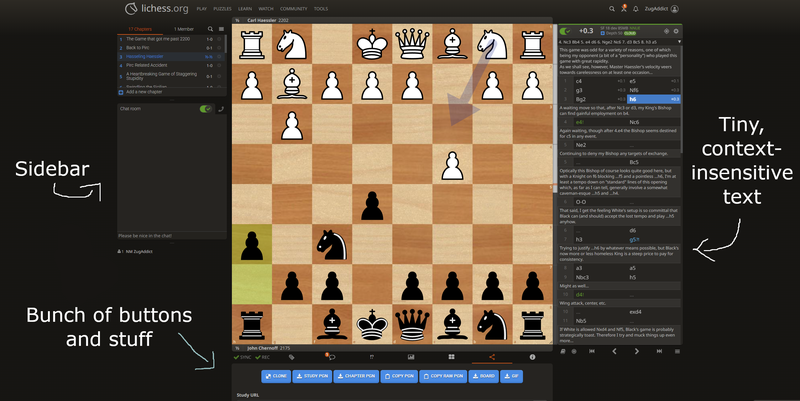Click the COPY RAW PGN button
The height and width of the screenshot is (401, 800).
click(443, 376)
